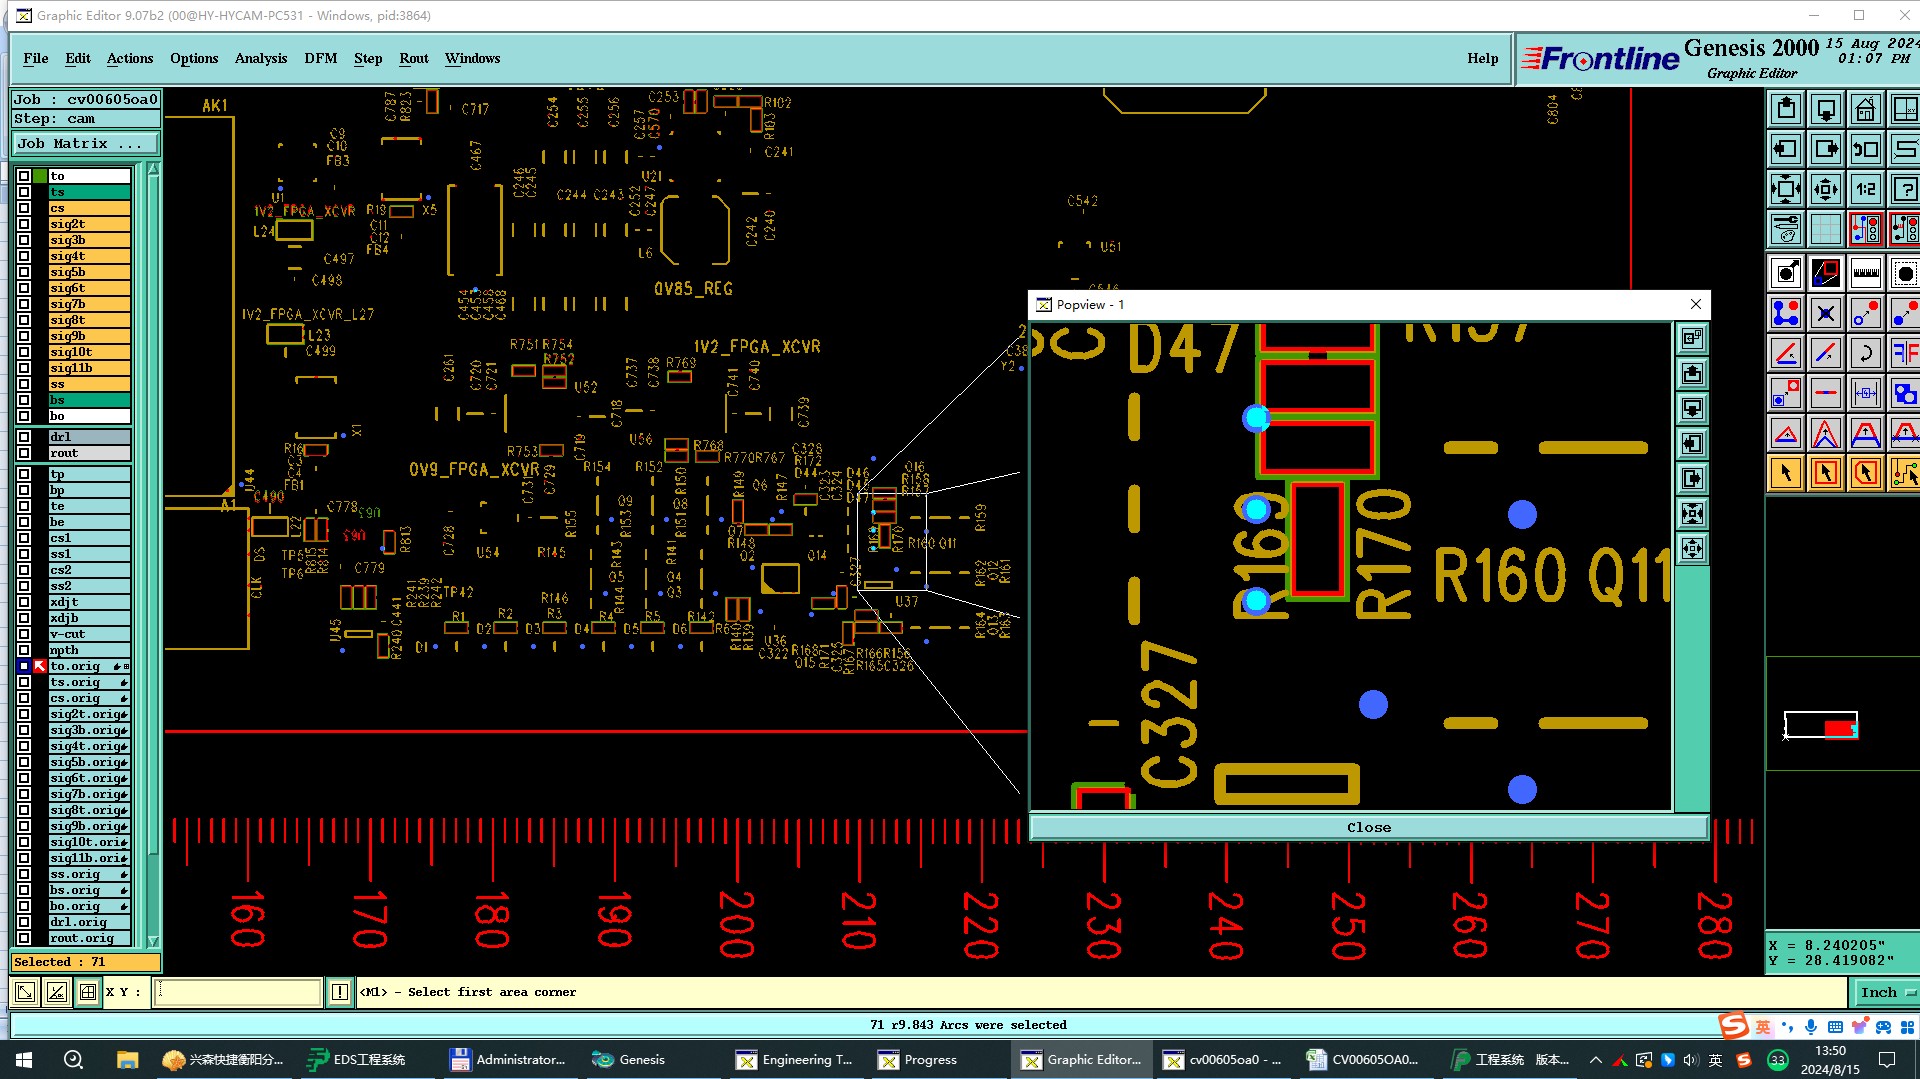Viewport: 1920px width, 1079px height.
Task: Open the Genesis app in the taskbar
Action: [629, 1059]
